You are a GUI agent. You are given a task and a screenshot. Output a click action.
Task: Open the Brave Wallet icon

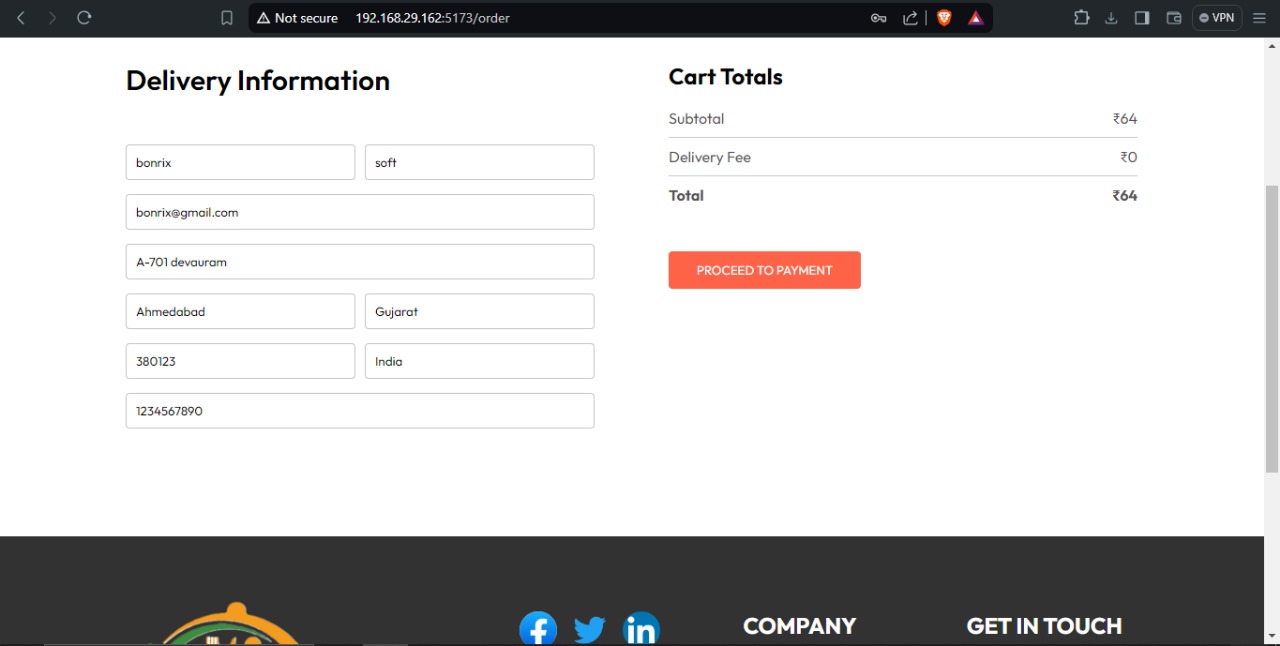point(1174,18)
